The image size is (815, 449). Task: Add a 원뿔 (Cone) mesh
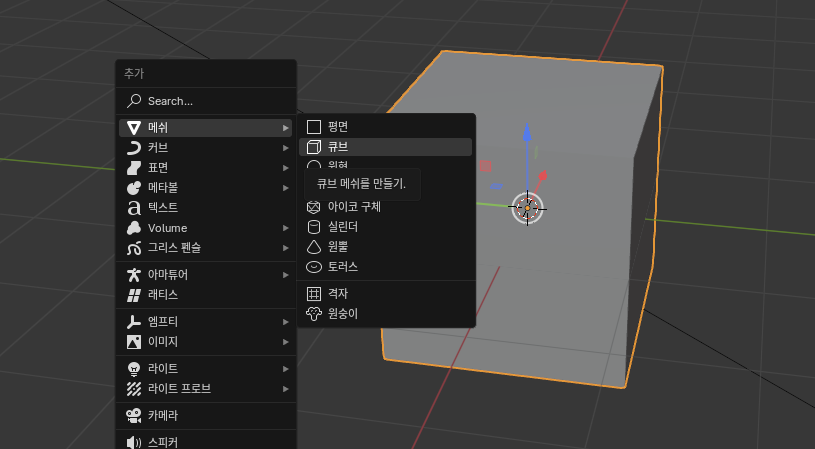(386, 247)
